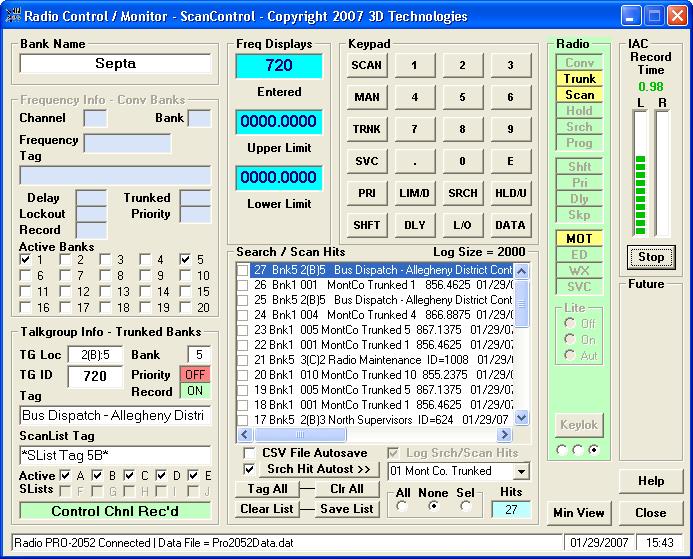Image resolution: width=693 pixels, height=559 pixels.
Task: Toggle Active Bank 1 checkbox
Action: click(x=26, y=259)
